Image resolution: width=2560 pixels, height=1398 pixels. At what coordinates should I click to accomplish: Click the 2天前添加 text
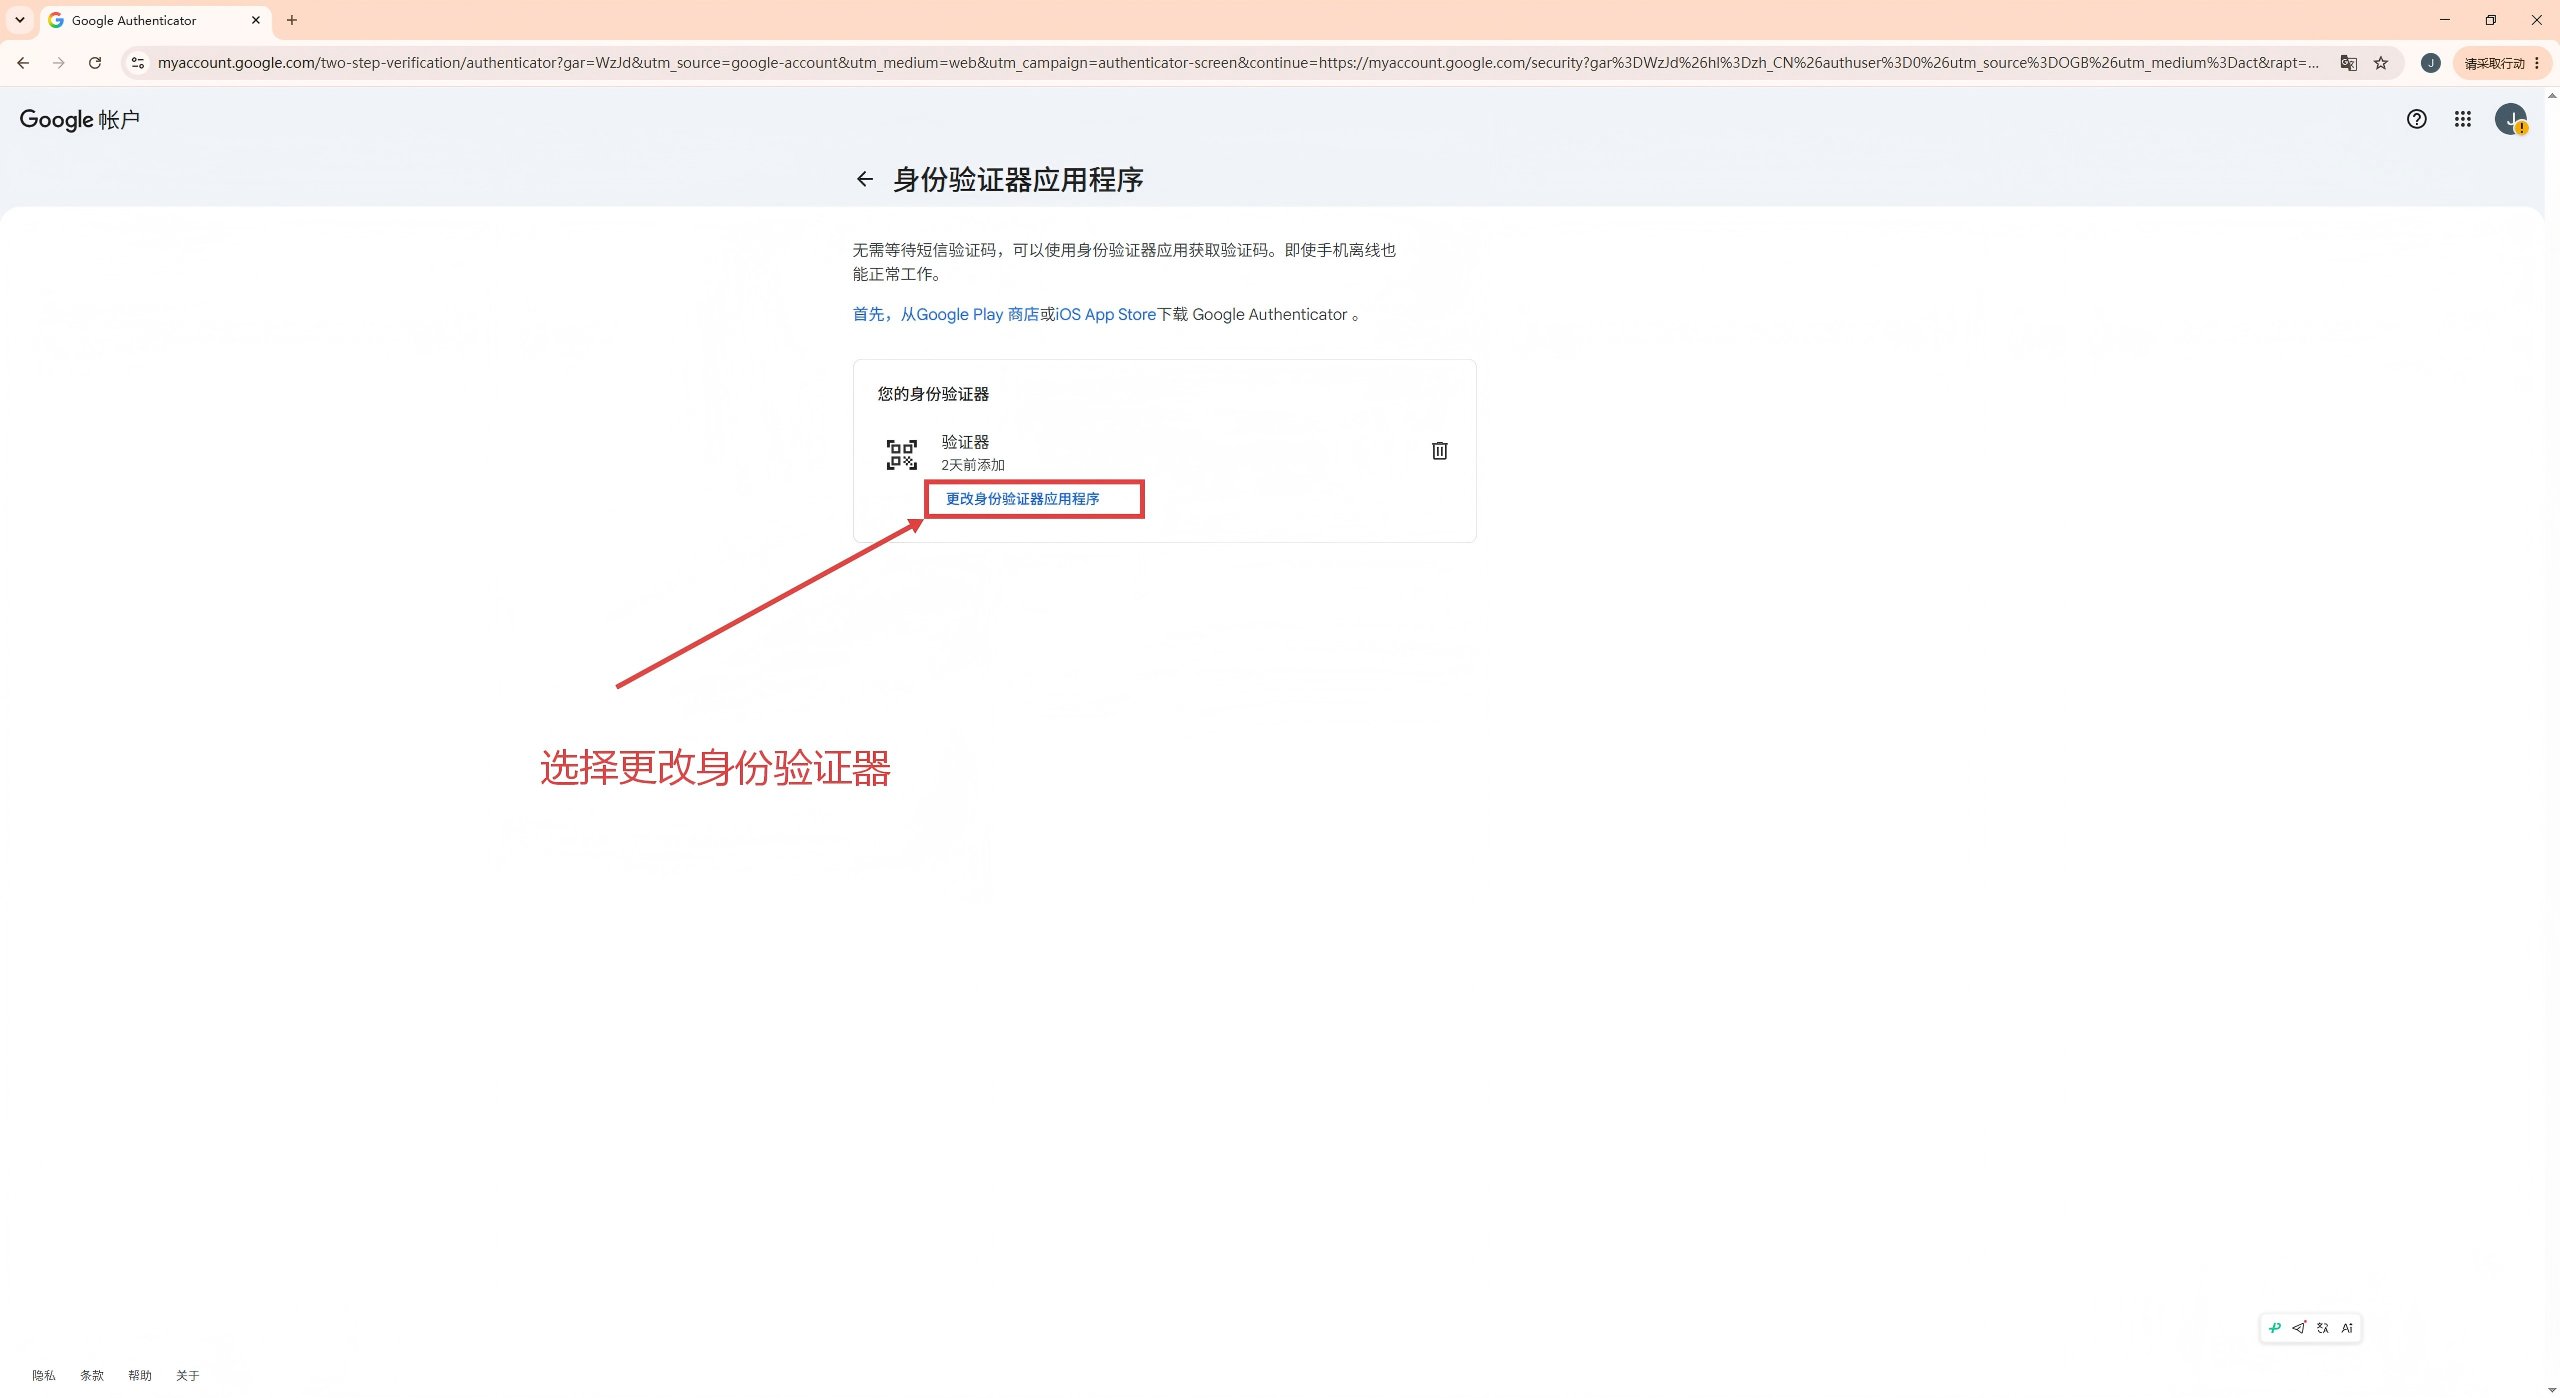(973, 465)
